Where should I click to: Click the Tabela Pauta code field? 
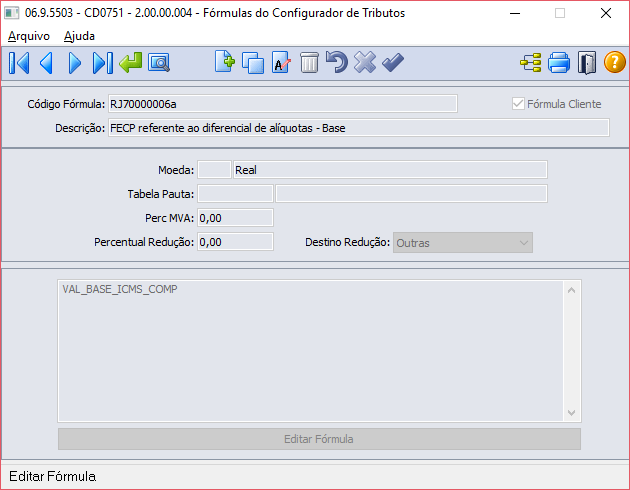pyautogui.click(x=235, y=194)
